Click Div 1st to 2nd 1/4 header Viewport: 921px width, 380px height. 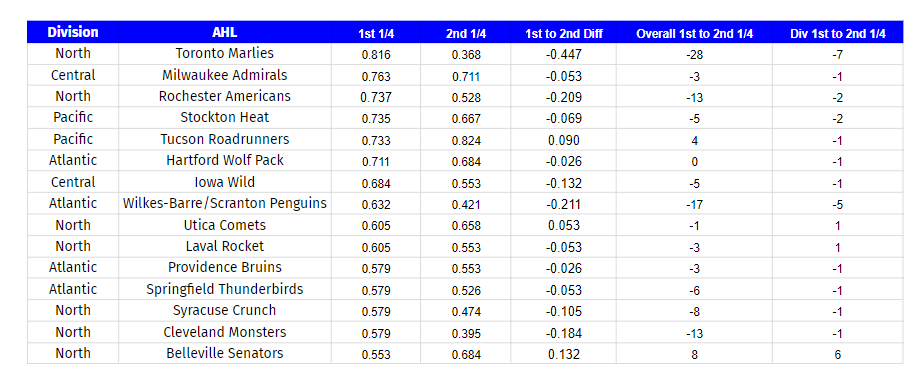coord(838,33)
